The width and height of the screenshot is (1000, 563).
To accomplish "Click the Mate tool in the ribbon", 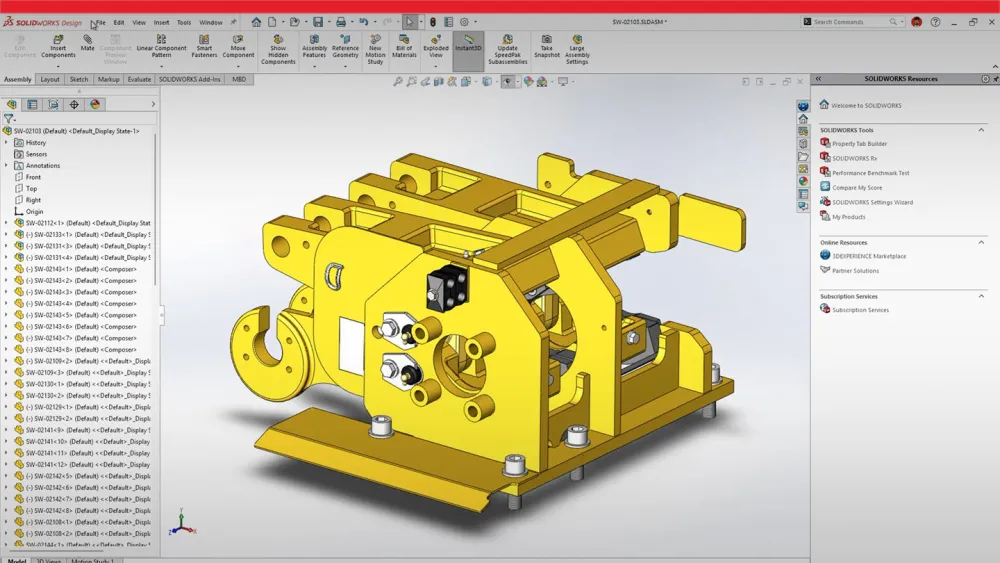I will pyautogui.click(x=88, y=44).
